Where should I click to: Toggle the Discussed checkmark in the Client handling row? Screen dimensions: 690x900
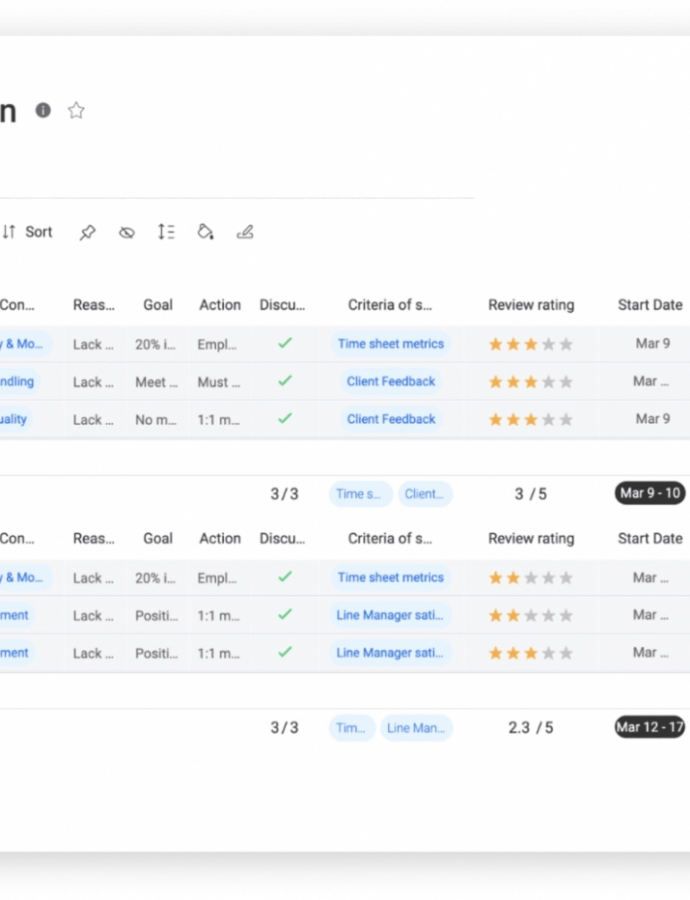(285, 381)
